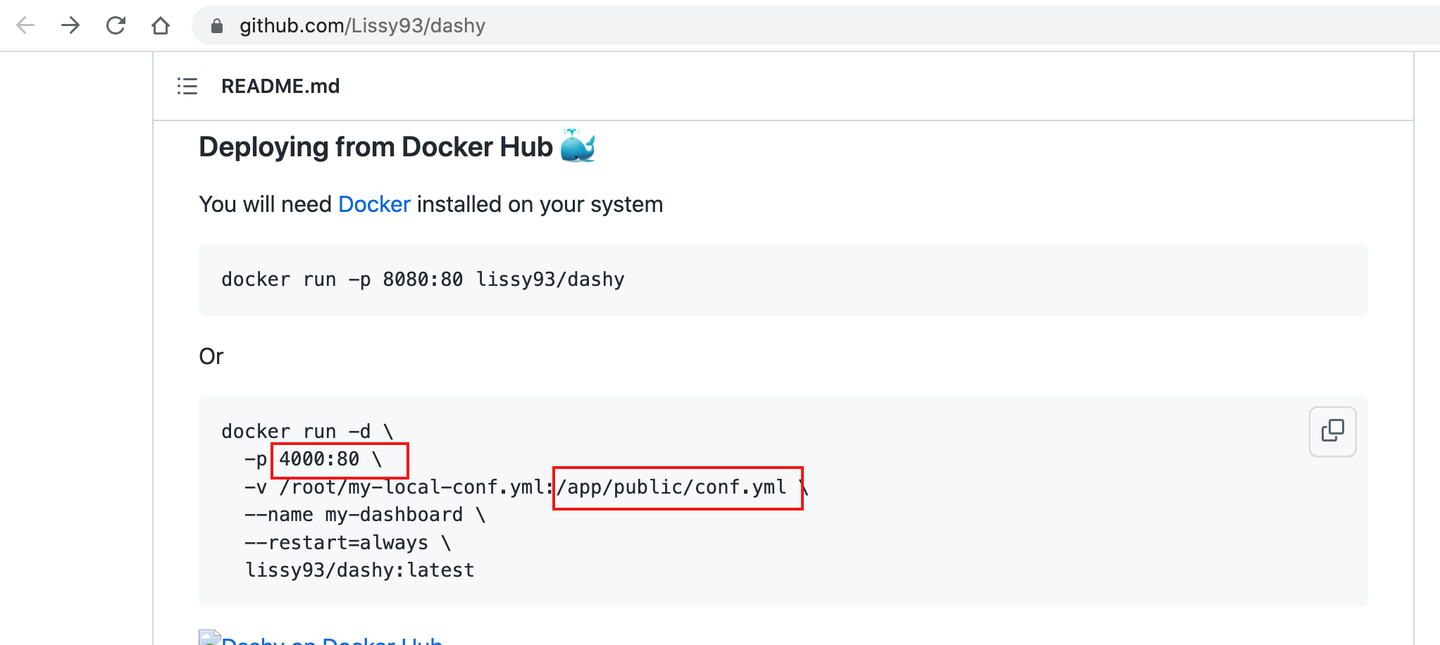Screen dimensions: 1440x645
Task: Go to the browser home page
Action: 160,26
